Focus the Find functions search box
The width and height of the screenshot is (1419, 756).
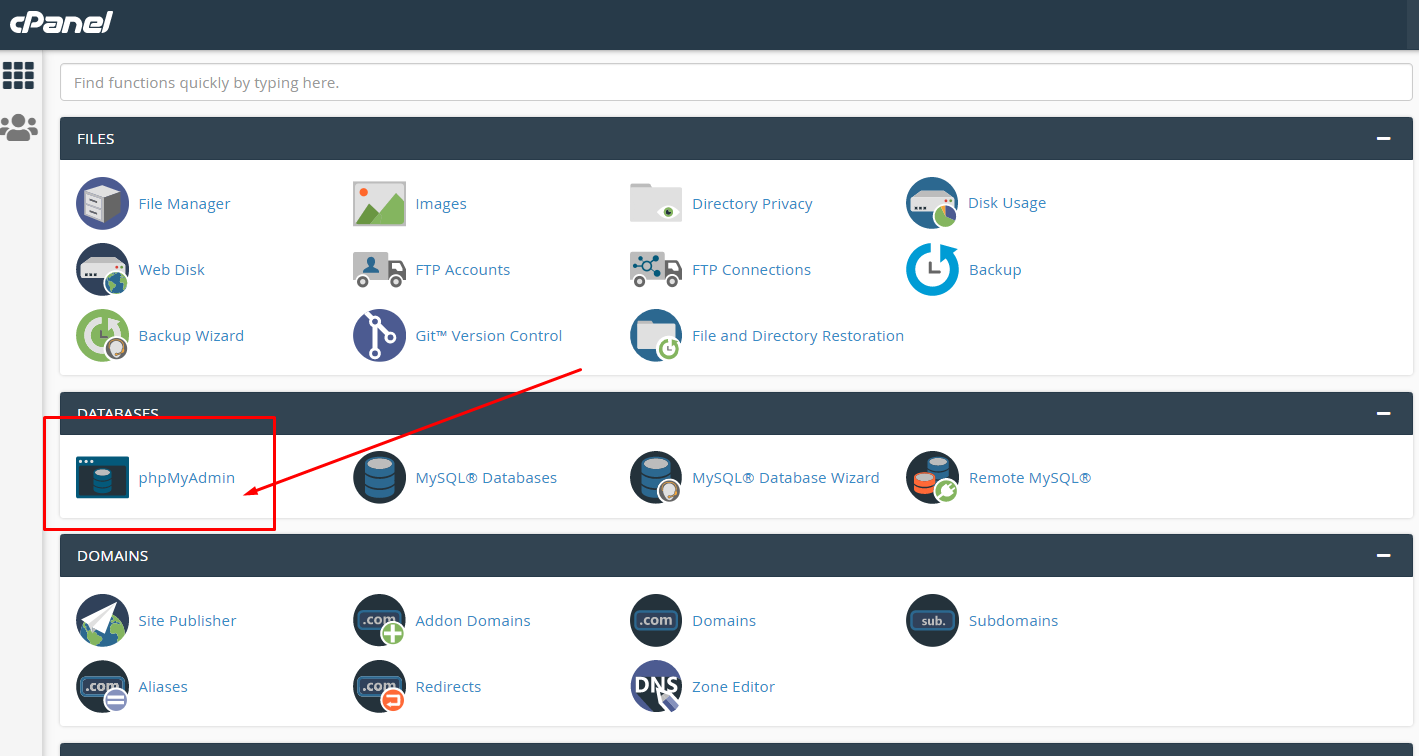pyautogui.click(x=736, y=83)
